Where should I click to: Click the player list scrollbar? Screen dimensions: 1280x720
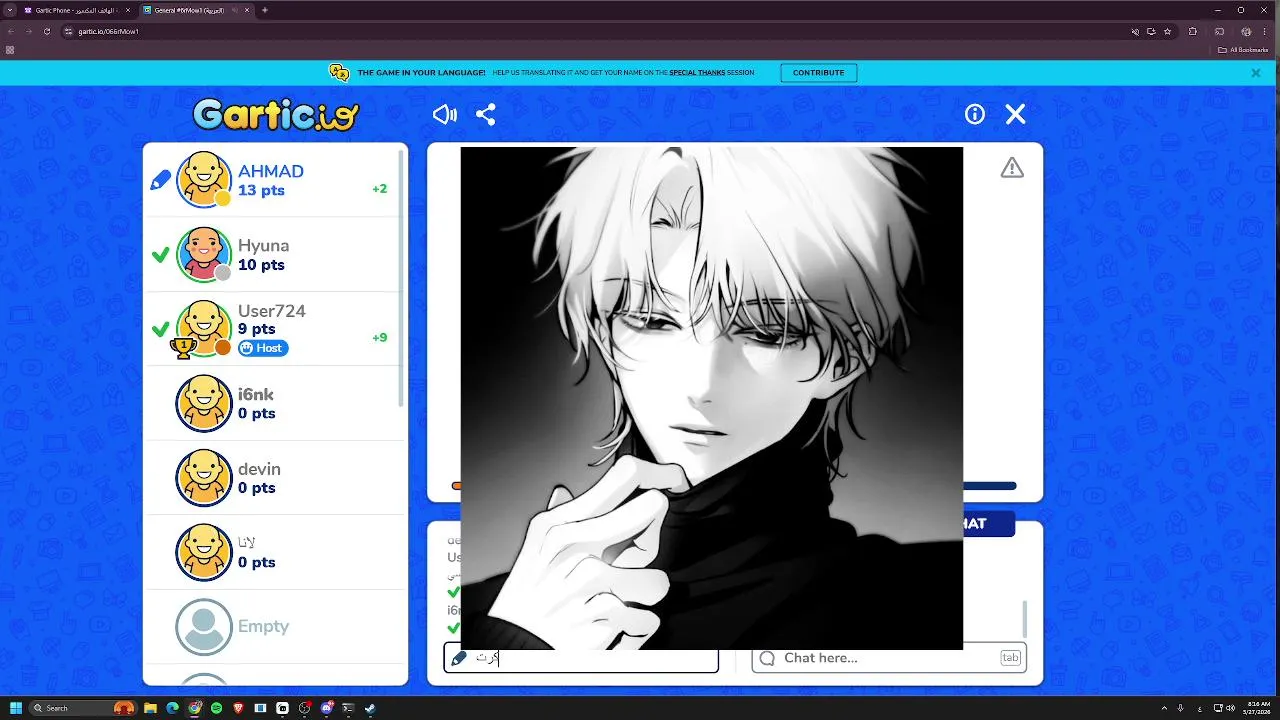click(402, 277)
